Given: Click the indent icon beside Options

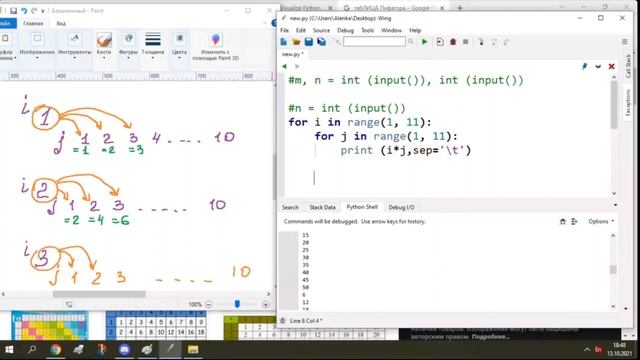Looking at the screenshot, I should pyautogui.click(x=574, y=221).
